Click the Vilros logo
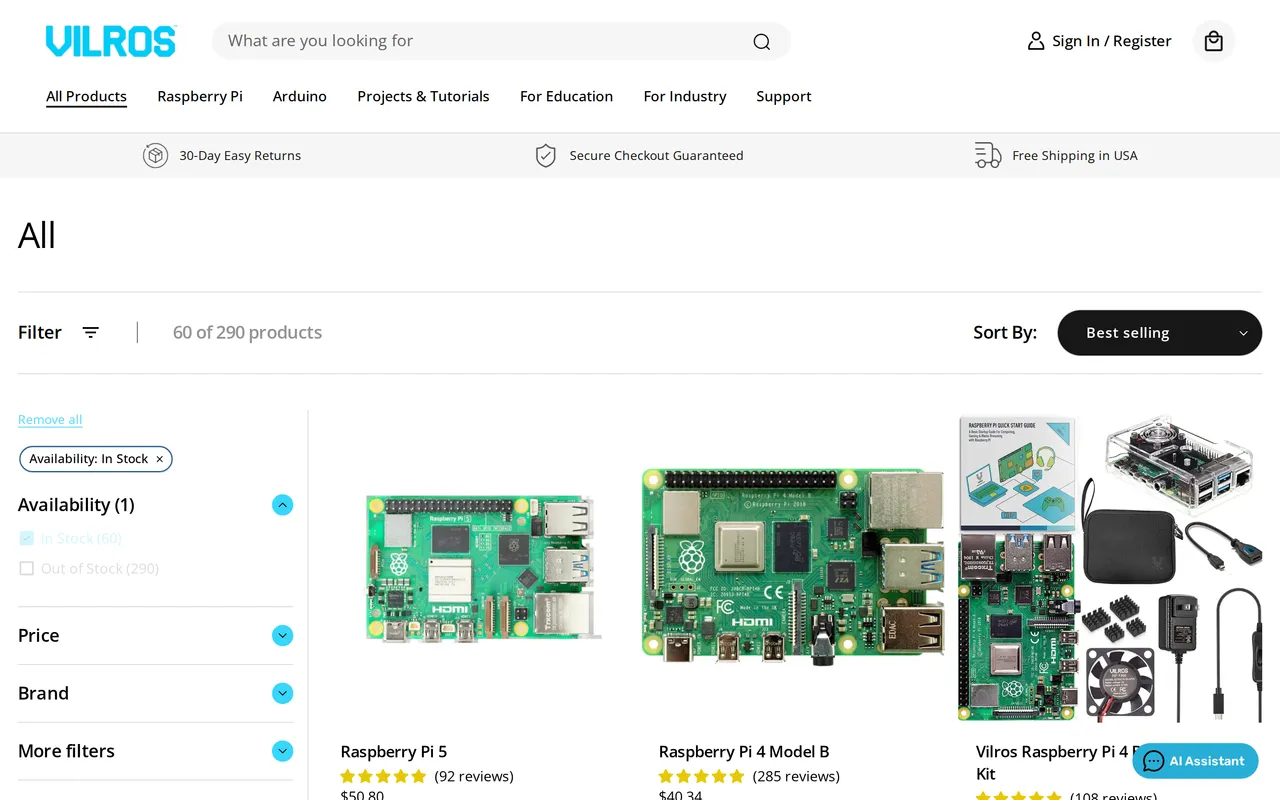This screenshot has width=1280, height=800. pos(111,41)
